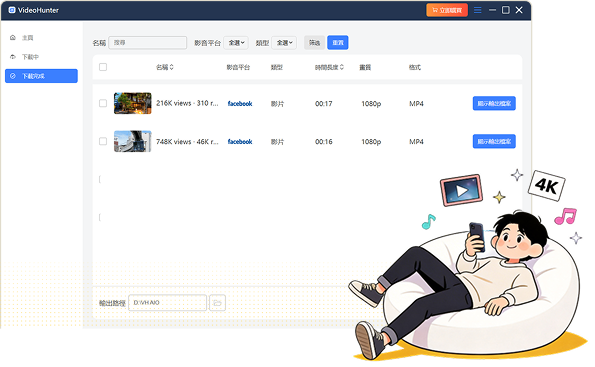Viewport: 595px width, 367px height.
Task: Click the duration 00:16
Action: (324, 142)
